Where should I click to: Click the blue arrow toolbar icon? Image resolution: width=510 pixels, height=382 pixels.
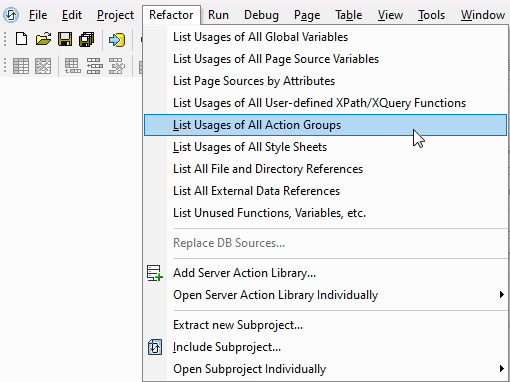(117, 40)
